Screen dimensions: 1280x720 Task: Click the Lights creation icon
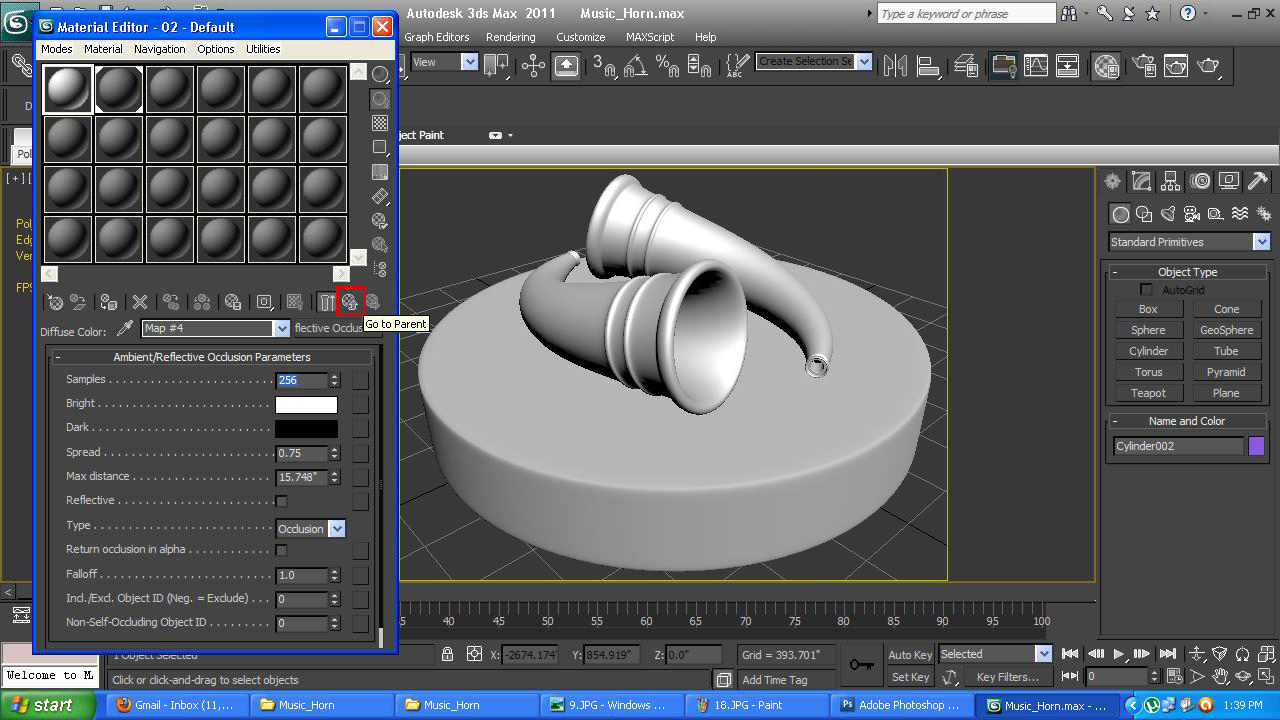point(1167,214)
